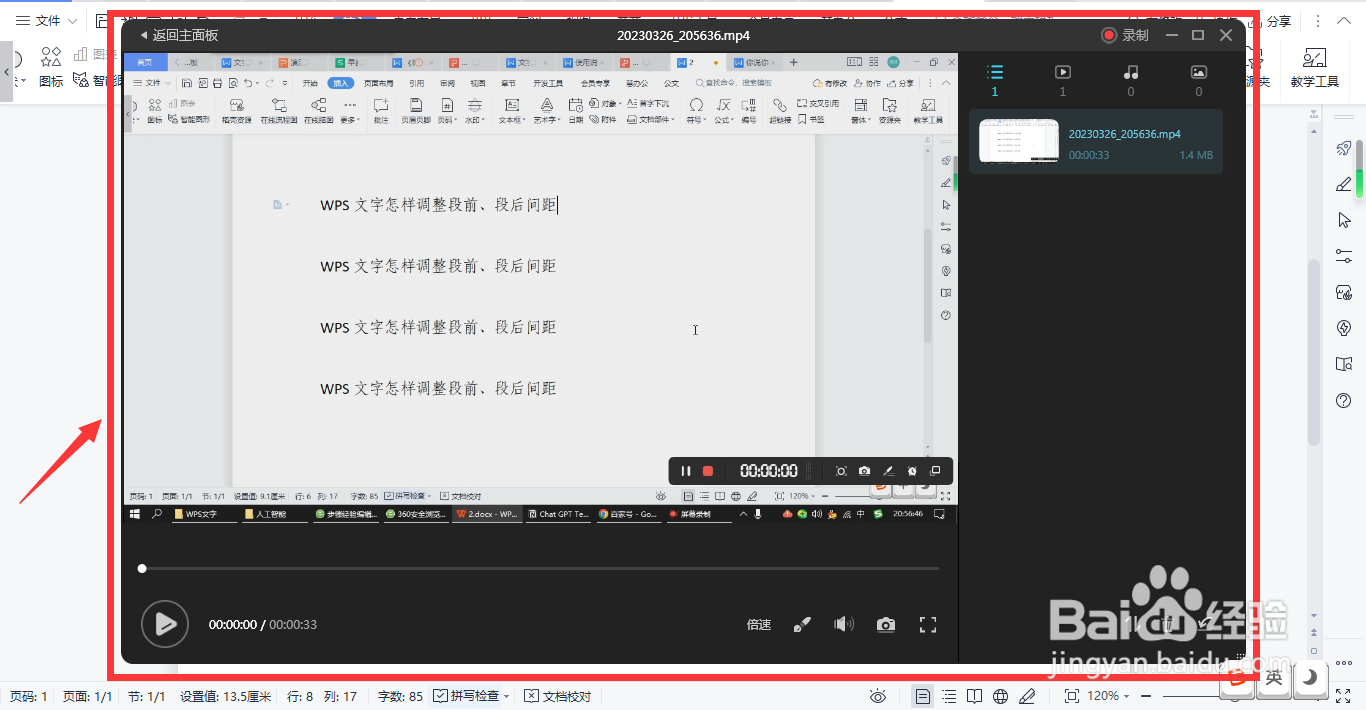Toggle eye protection mode in WPS status bar
Image resolution: width=1366 pixels, height=710 pixels.
[x=878, y=696]
